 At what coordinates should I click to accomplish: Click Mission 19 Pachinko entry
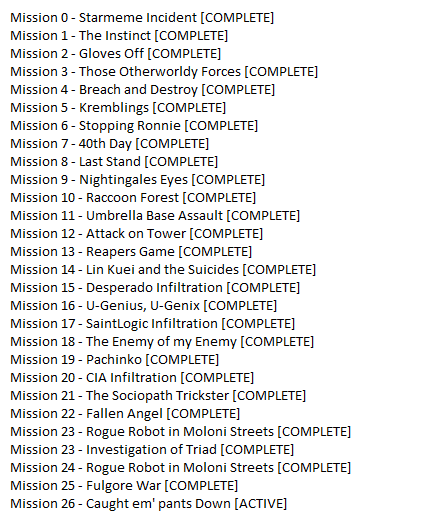coord(115,360)
